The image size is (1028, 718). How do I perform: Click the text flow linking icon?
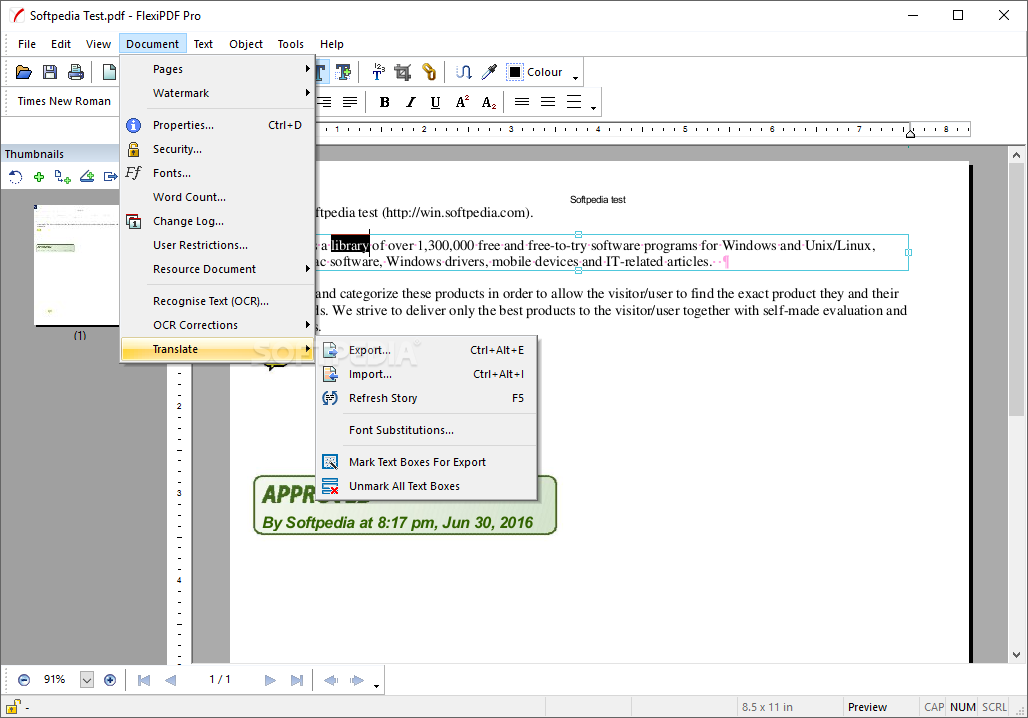[464, 72]
